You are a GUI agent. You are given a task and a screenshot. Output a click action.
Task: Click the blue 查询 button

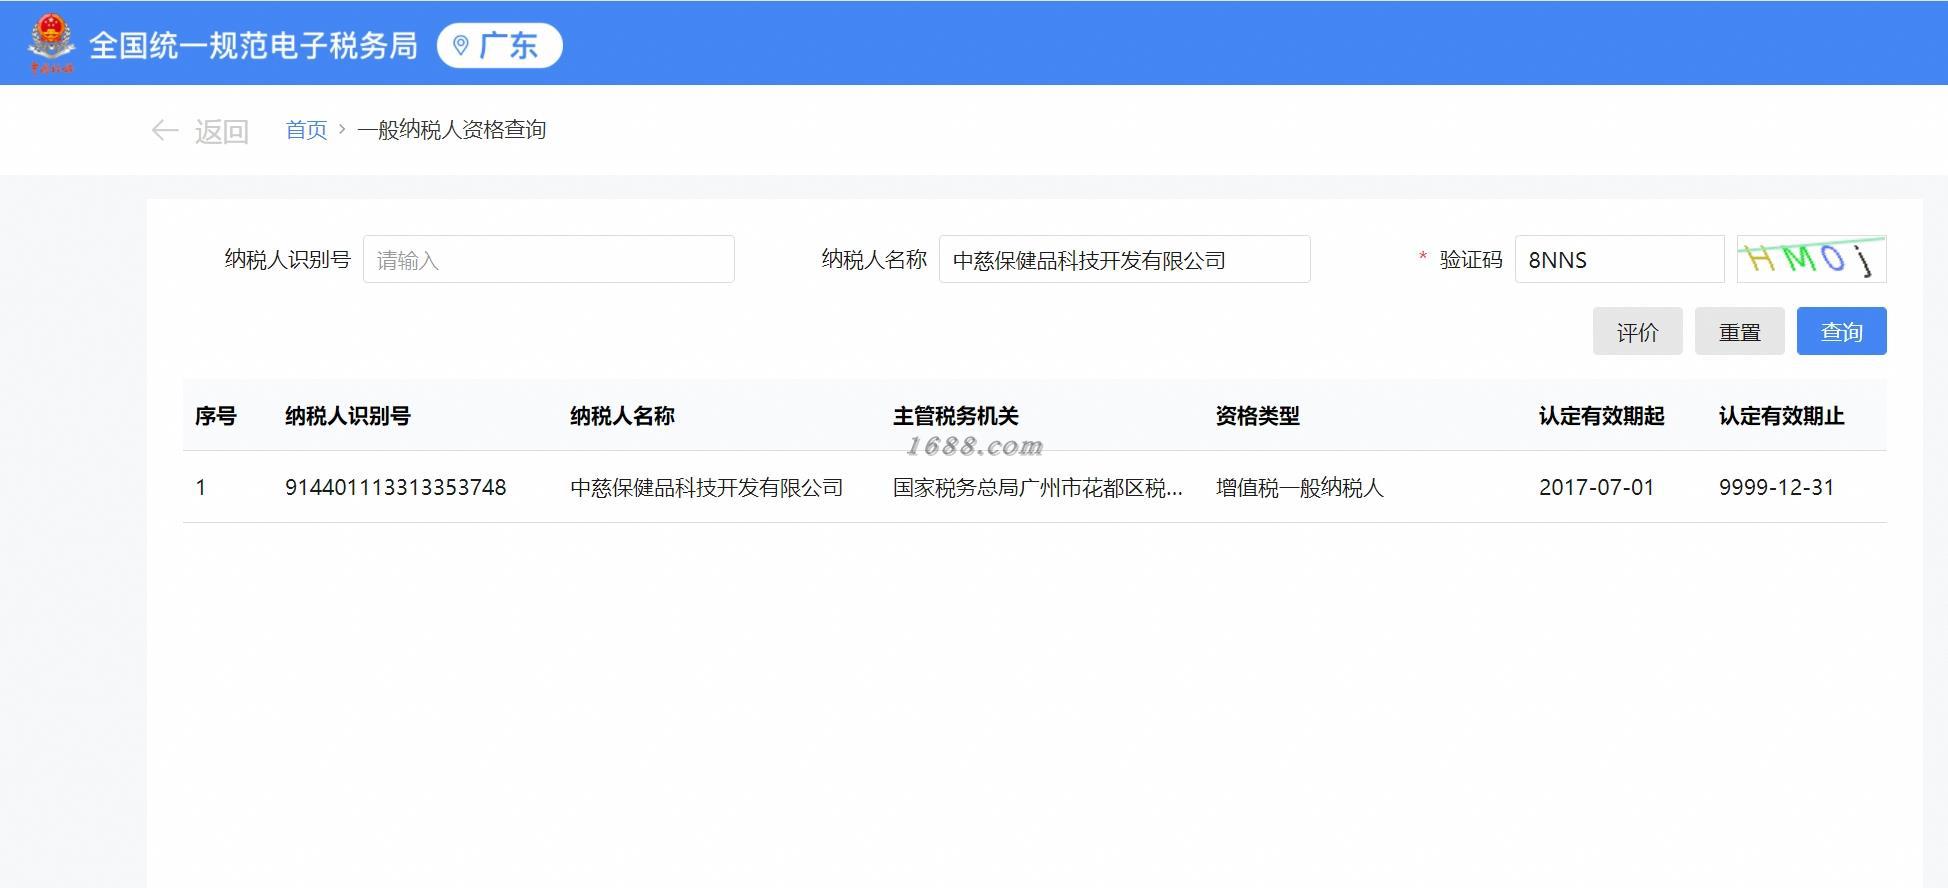1842,331
